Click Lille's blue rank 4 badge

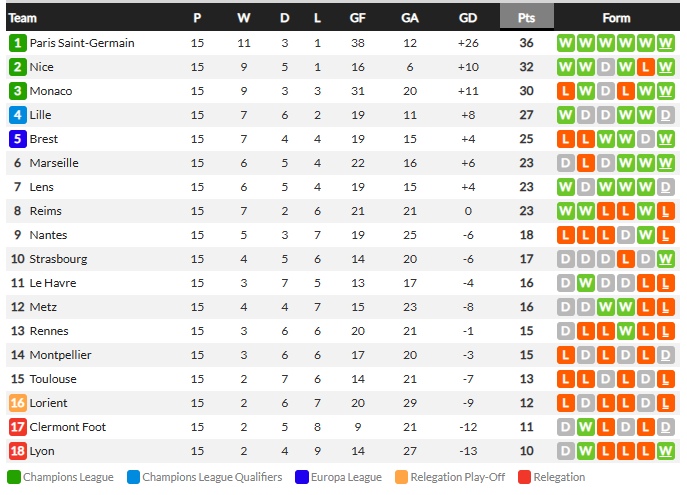pos(18,115)
